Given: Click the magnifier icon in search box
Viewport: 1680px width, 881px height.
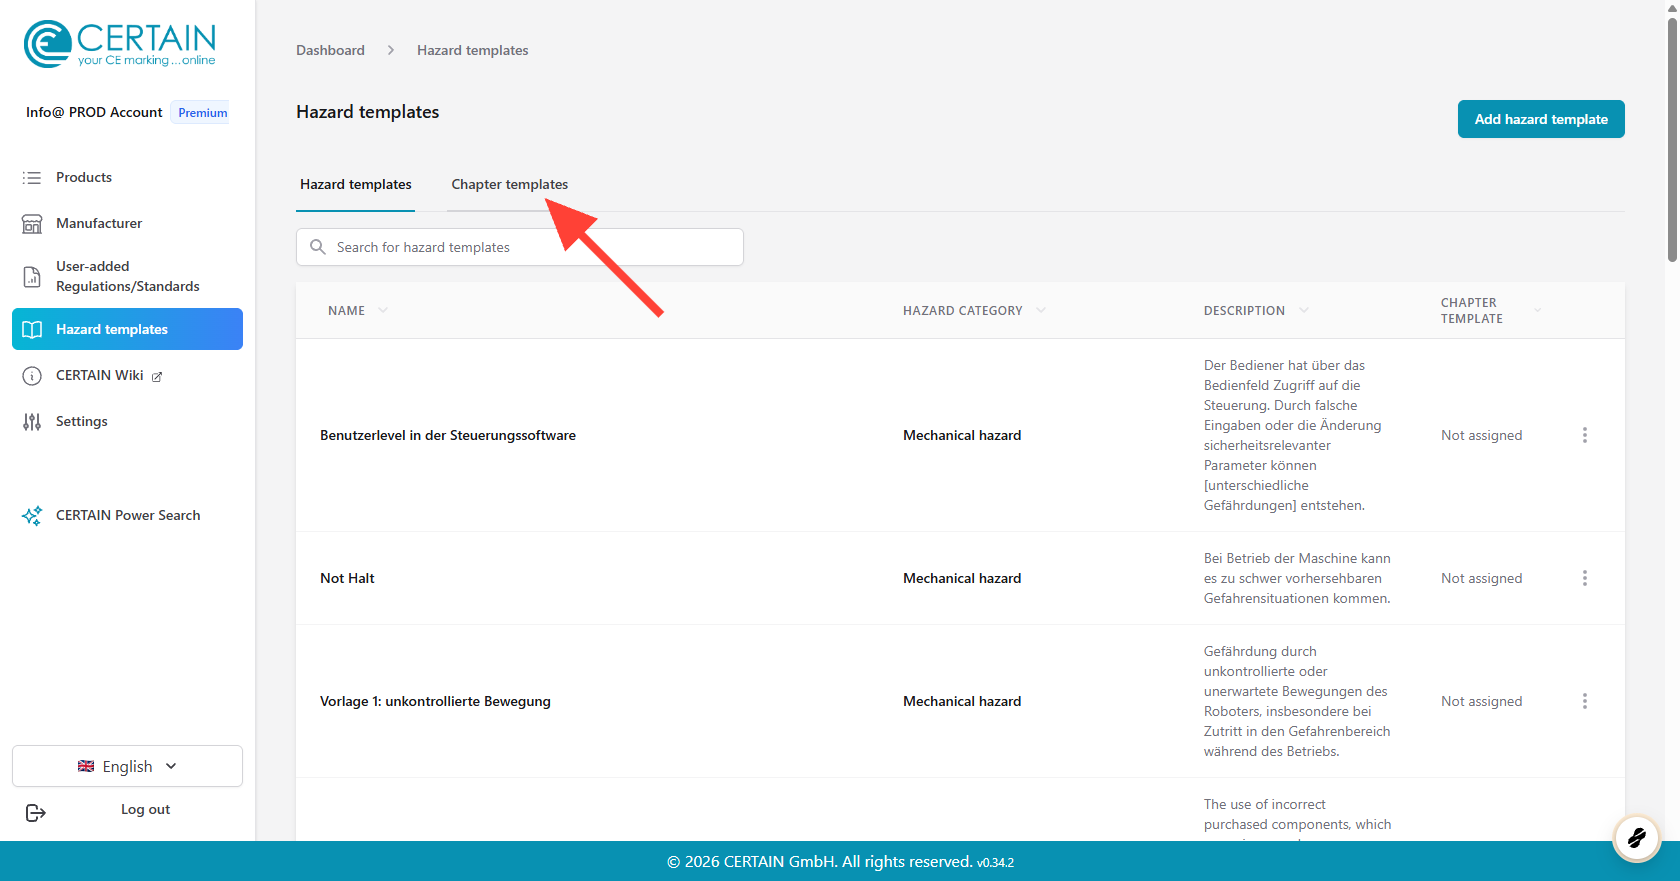Looking at the screenshot, I should (x=318, y=247).
